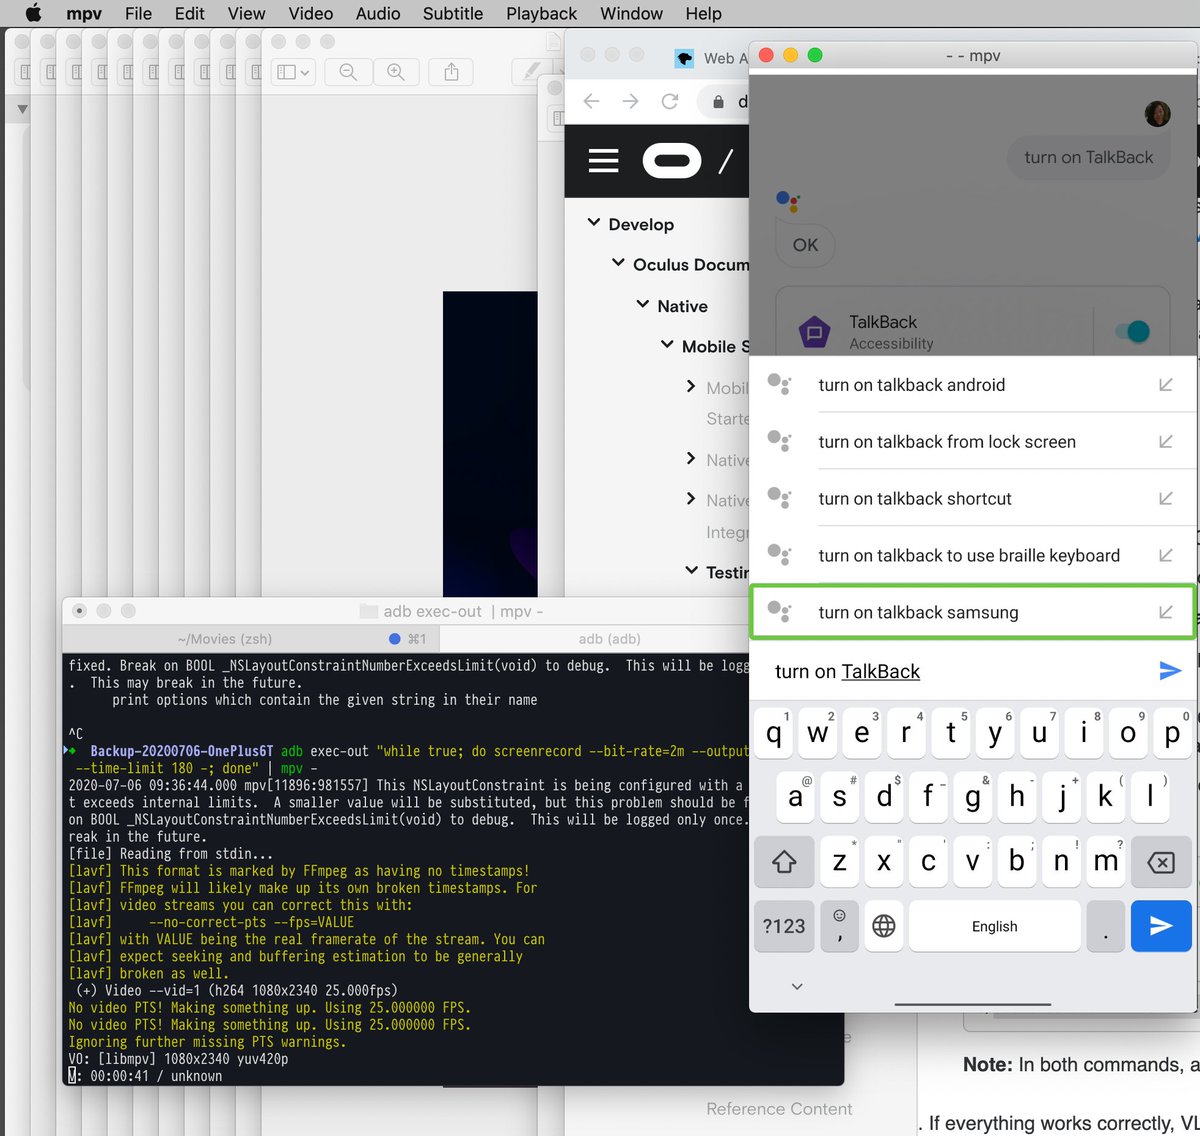Screen dimensions: 1200x1136
Task: Click the Preview sidebar disclosure triangle
Action: pos(22,109)
